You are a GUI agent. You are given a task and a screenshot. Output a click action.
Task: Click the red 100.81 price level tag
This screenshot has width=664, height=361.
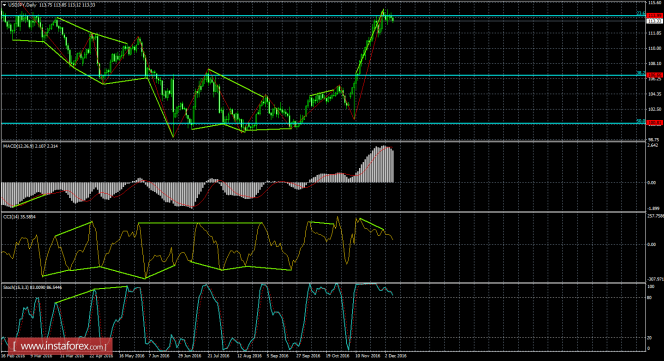(x=655, y=123)
